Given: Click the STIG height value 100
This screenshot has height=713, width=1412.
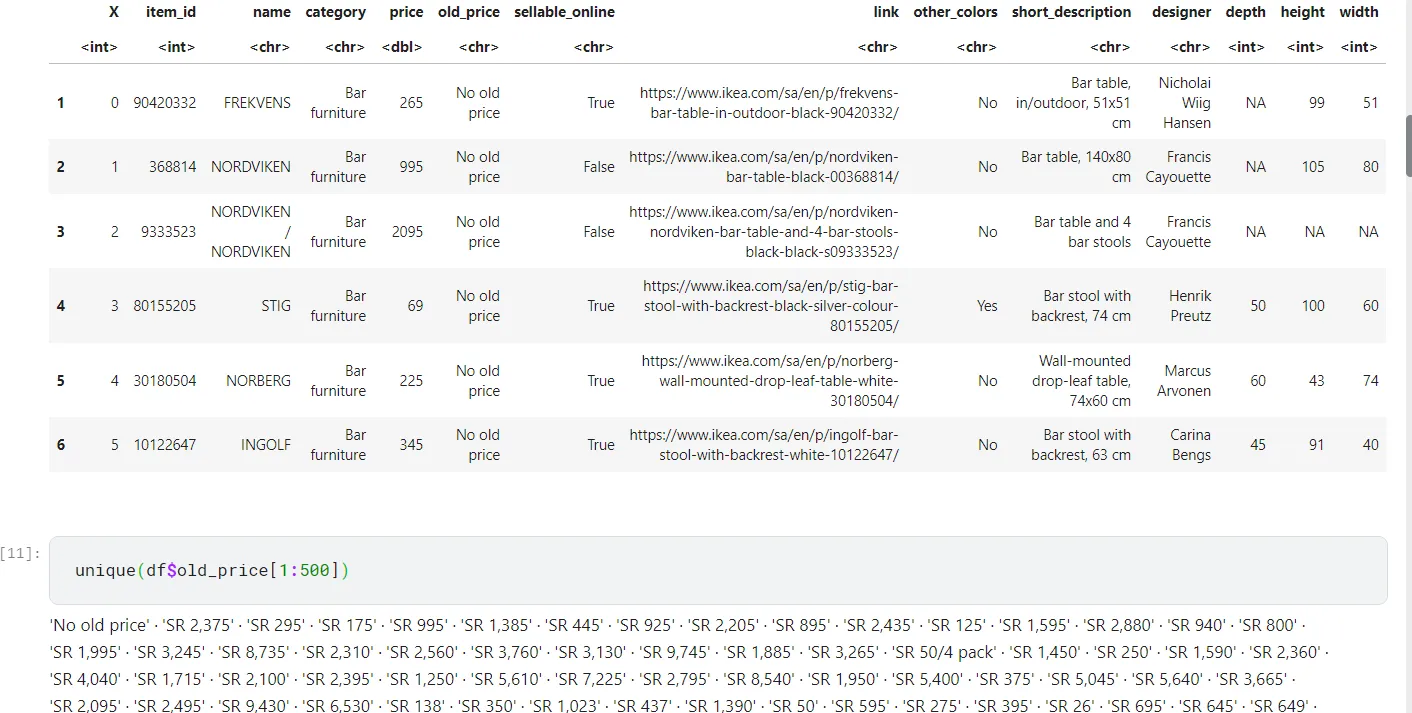Looking at the screenshot, I should click(x=1313, y=306).
